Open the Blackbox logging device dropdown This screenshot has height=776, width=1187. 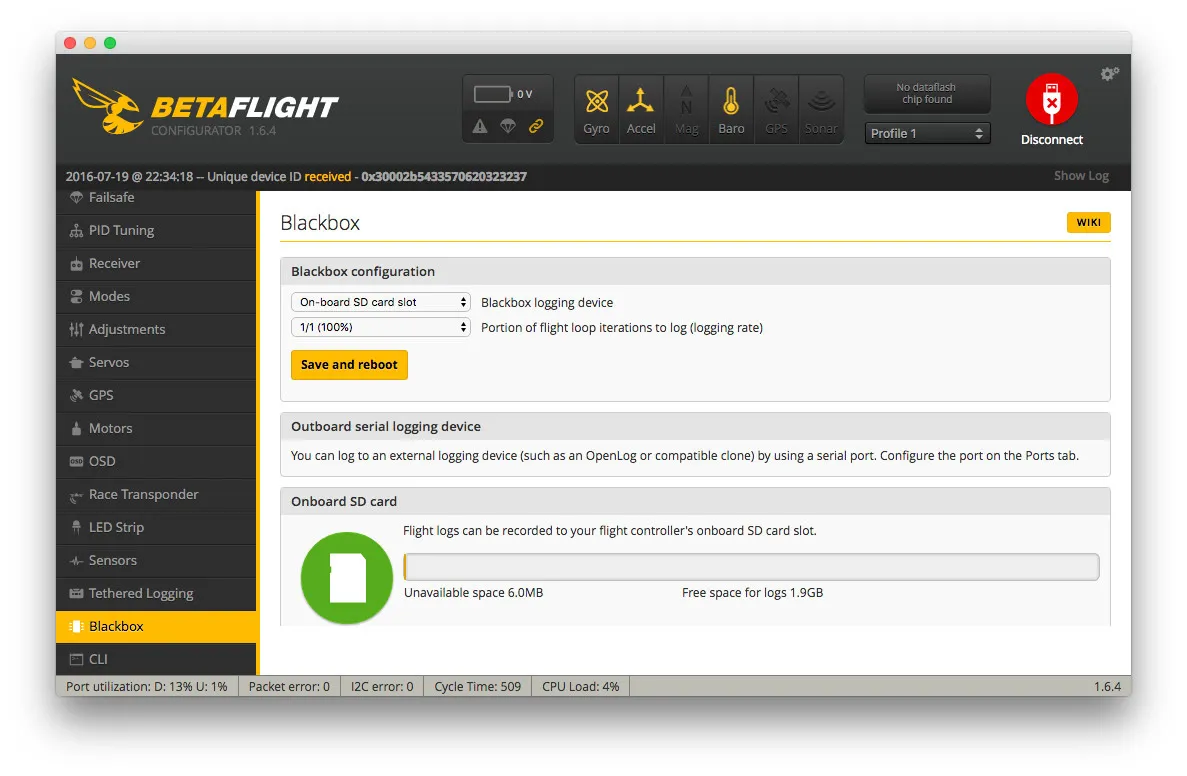[380, 302]
